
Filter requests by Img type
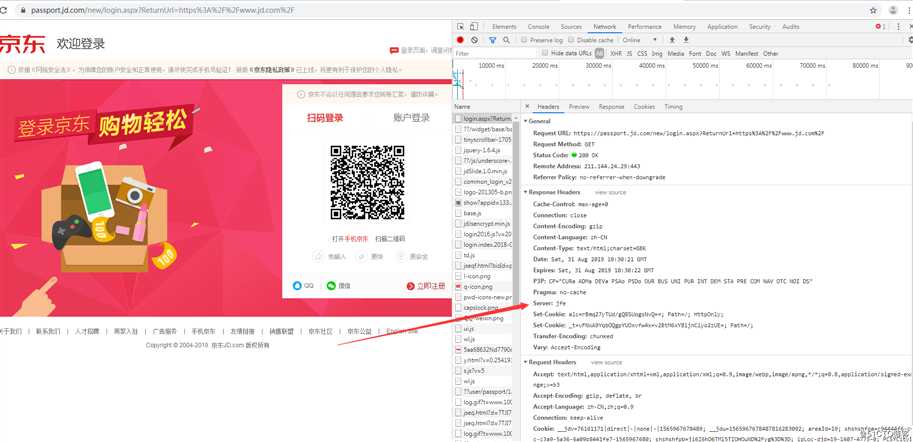click(657, 53)
